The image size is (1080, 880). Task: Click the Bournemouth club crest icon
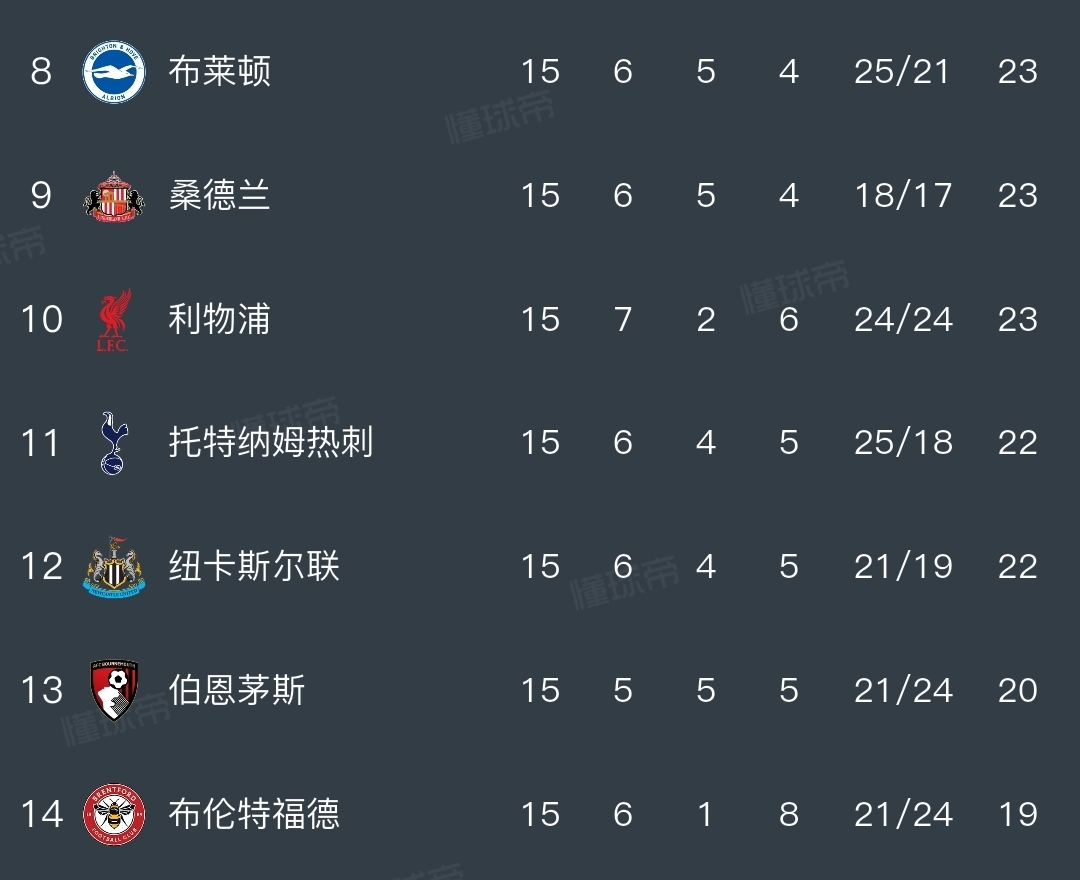pos(114,690)
